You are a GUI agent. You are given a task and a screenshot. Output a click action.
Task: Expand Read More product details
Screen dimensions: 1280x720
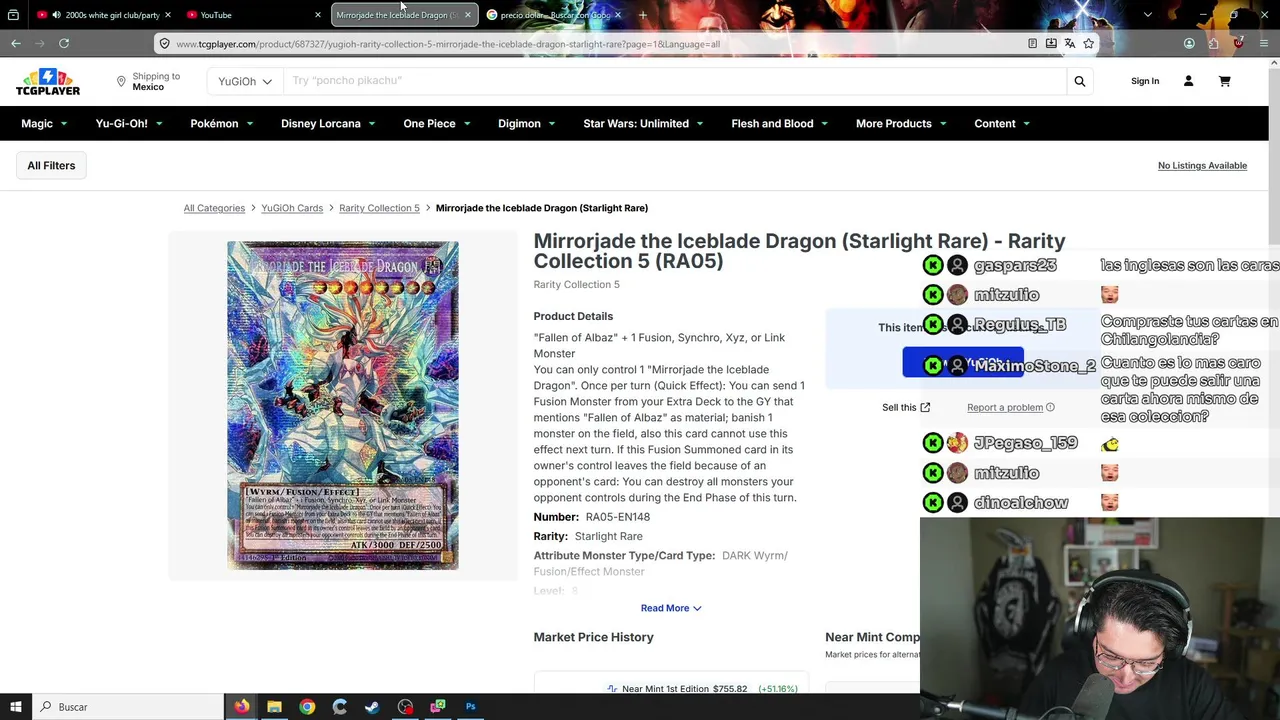[671, 608]
